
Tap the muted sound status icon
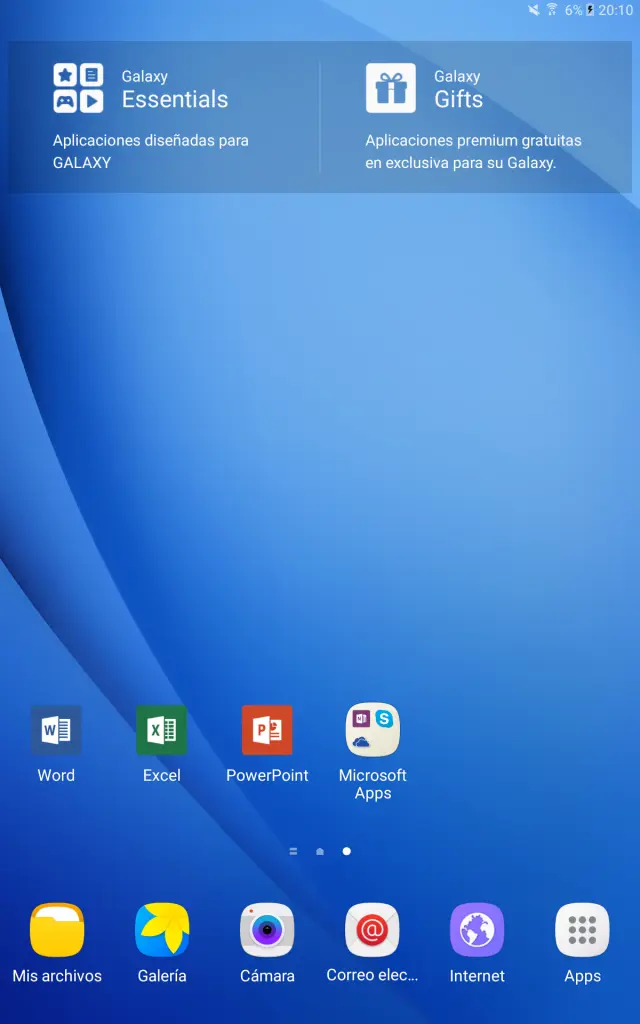click(534, 10)
